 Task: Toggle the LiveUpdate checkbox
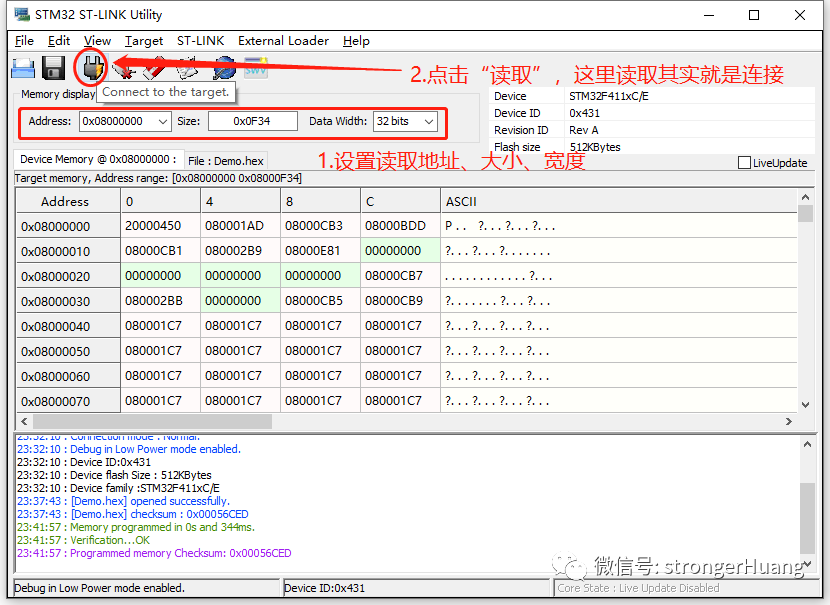click(x=744, y=162)
